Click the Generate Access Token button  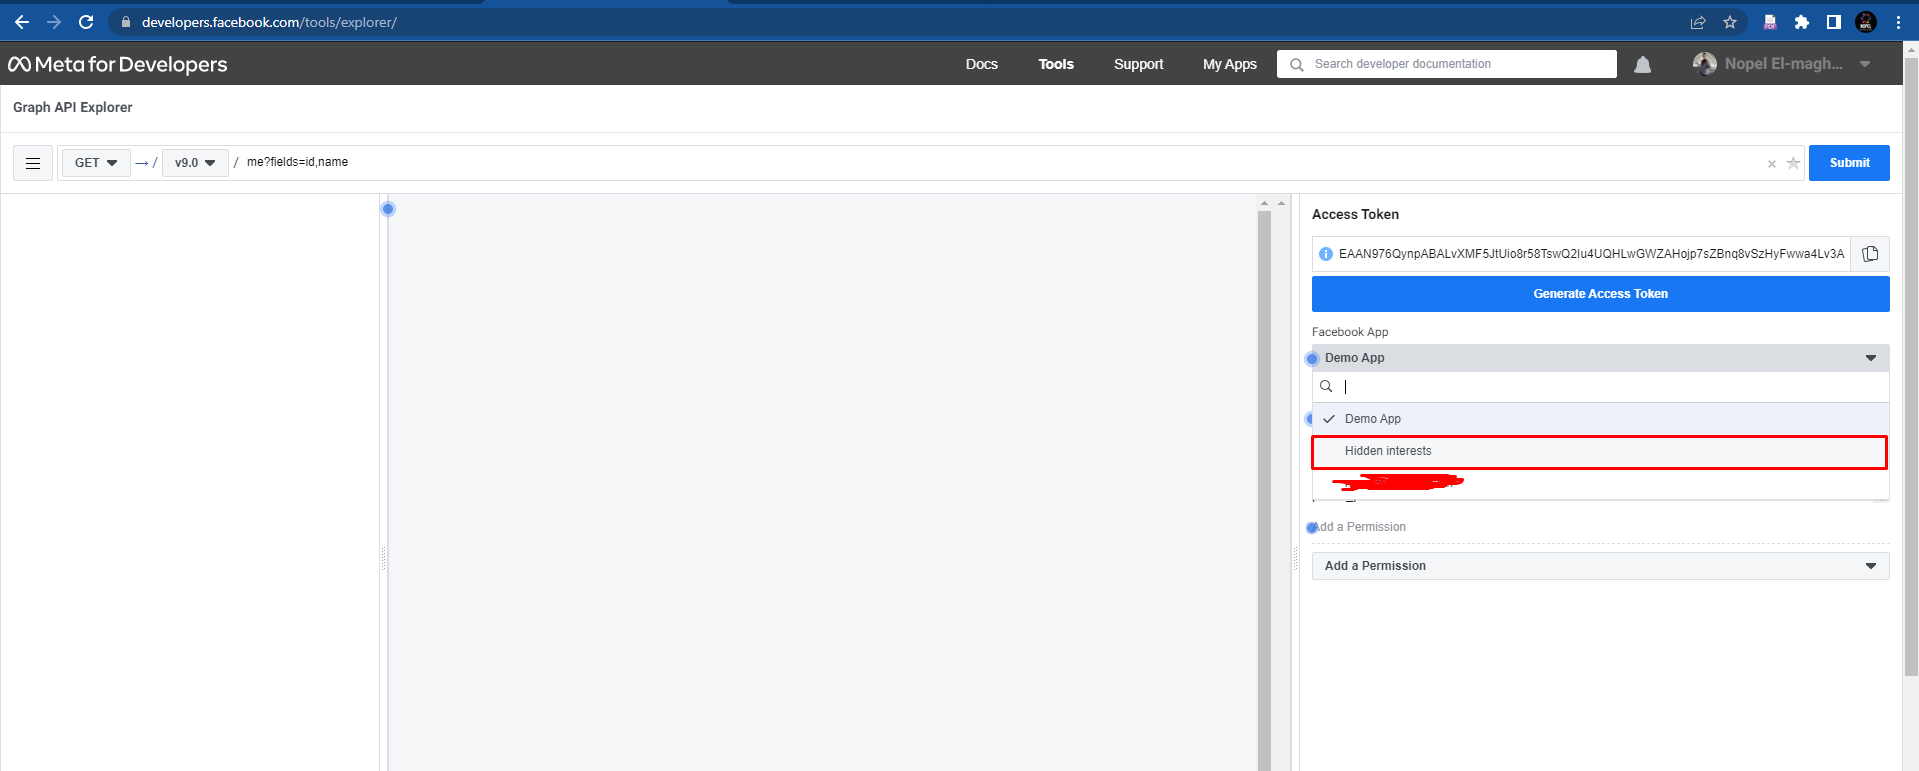point(1600,294)
